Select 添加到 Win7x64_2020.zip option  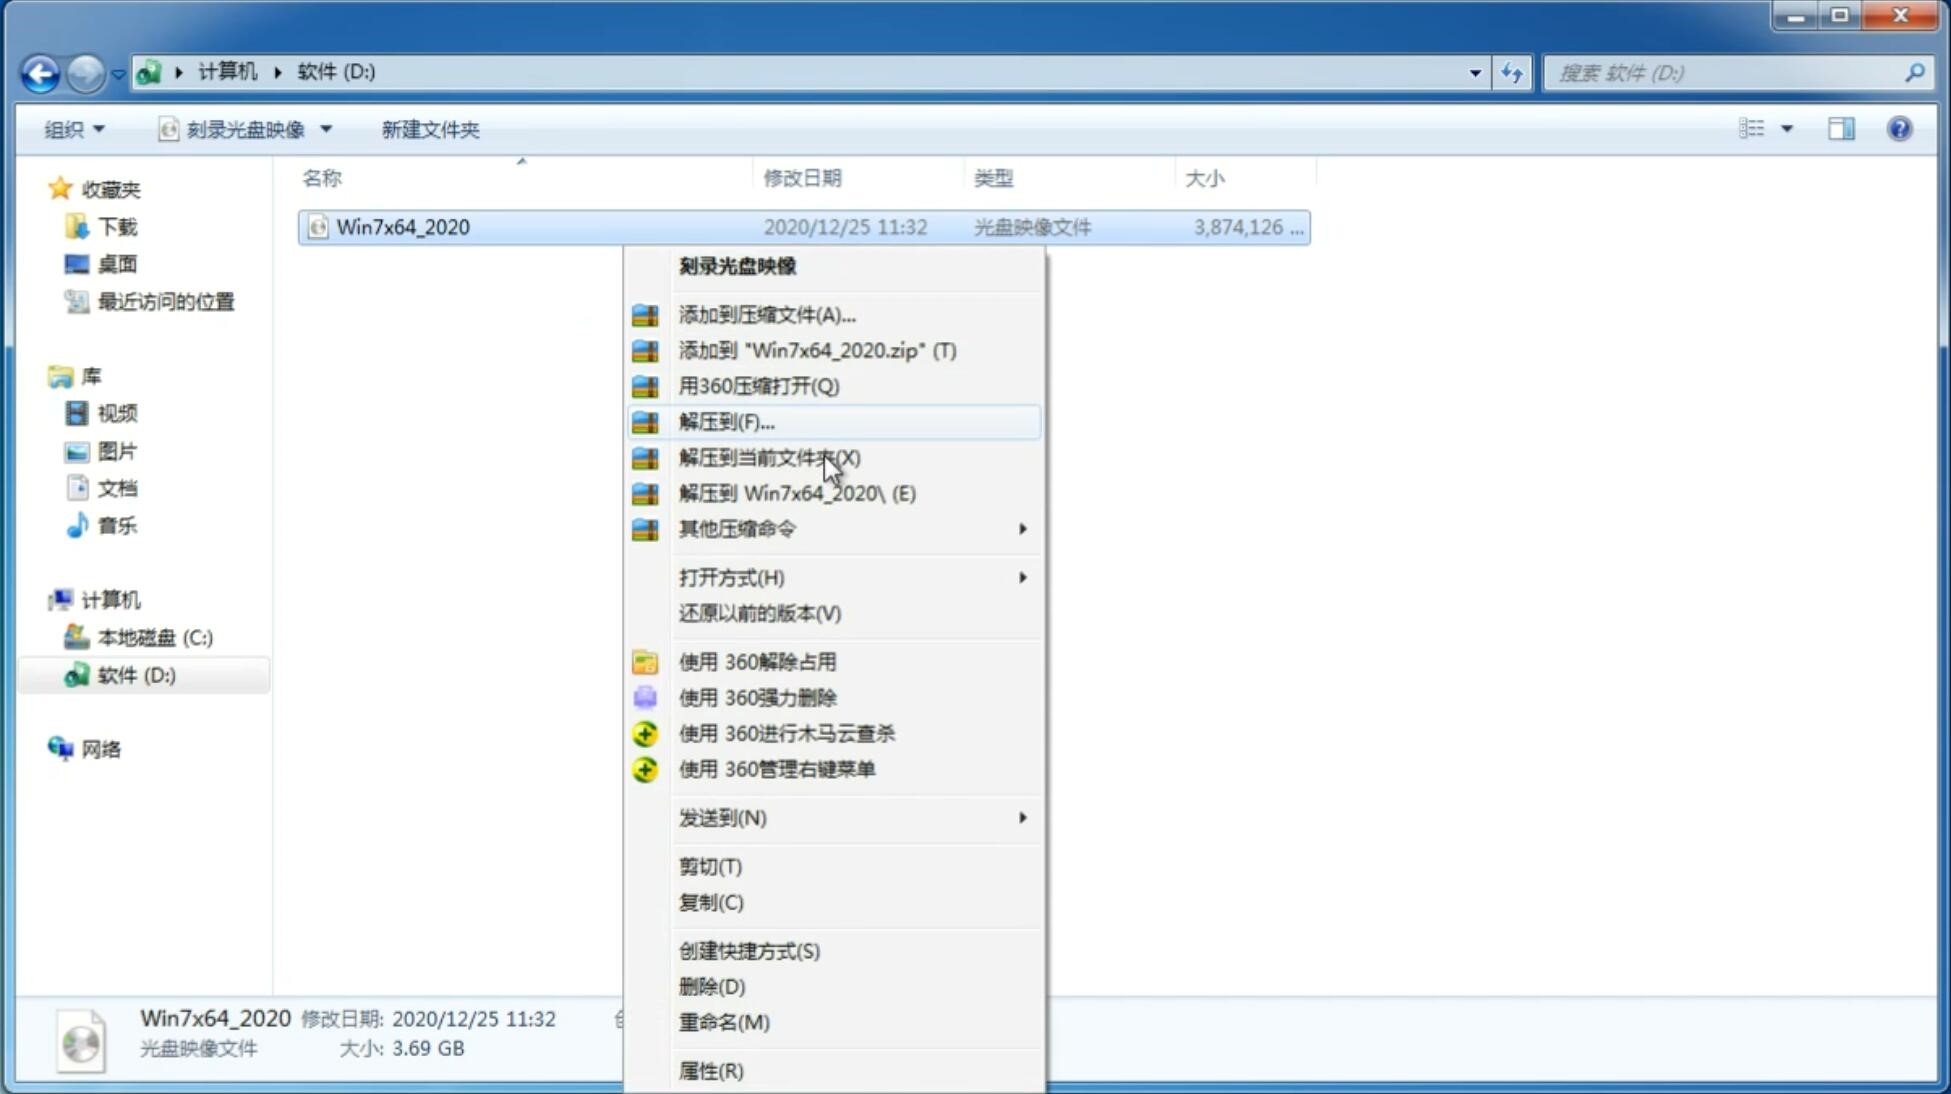point(817,350)
